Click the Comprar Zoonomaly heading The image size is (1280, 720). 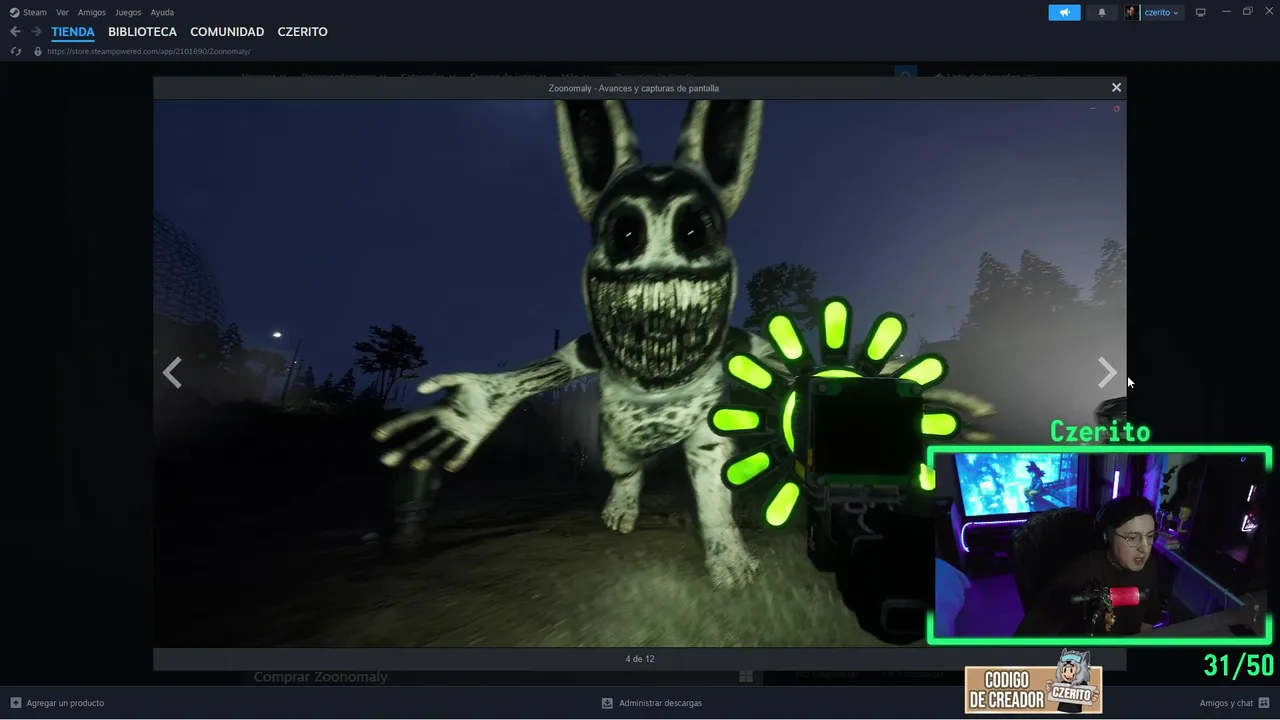point(321,677)
